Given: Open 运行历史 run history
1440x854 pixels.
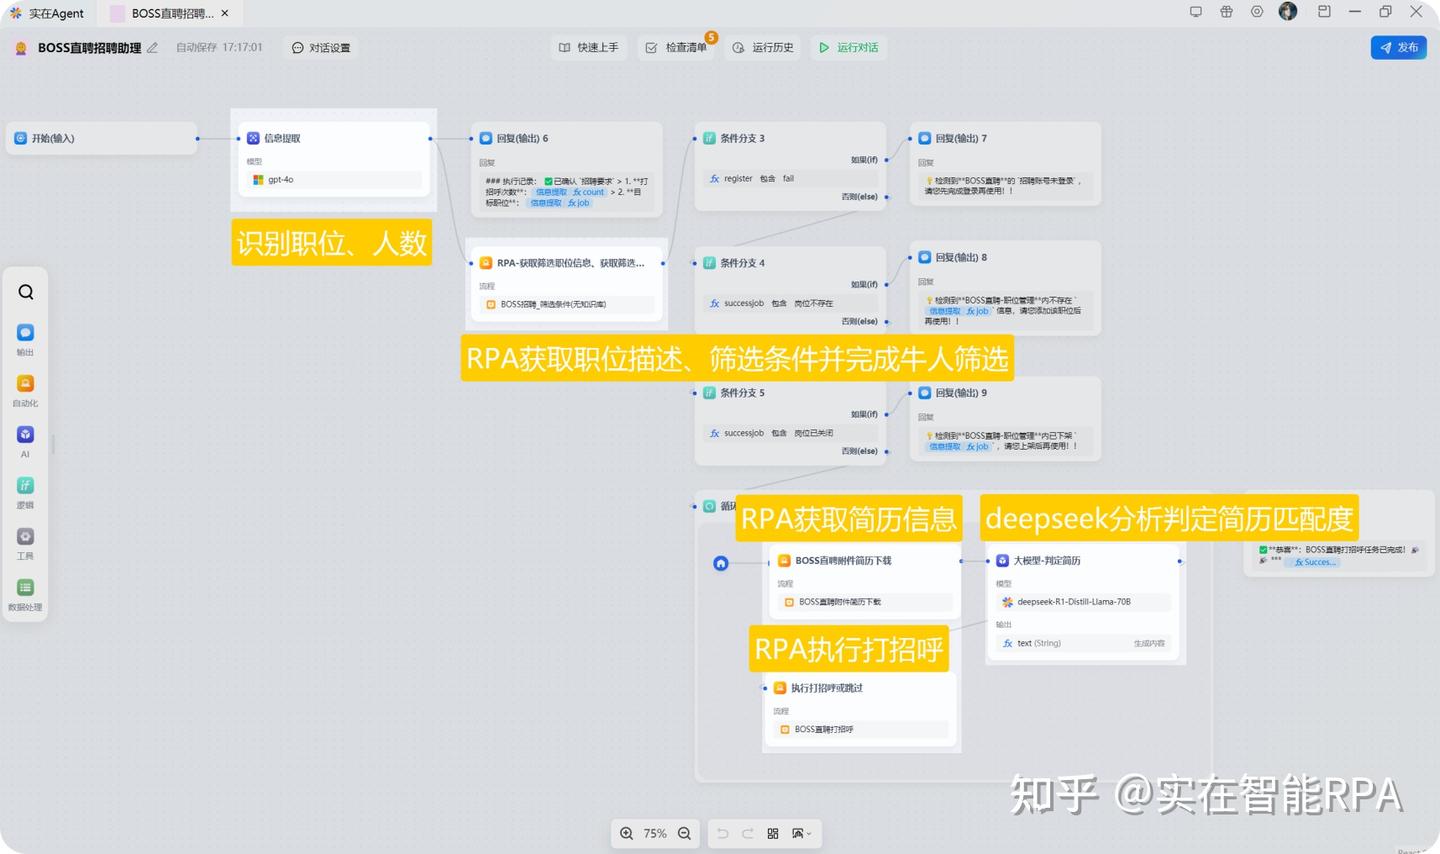Looking at the screenshot, I should click(x=763, y=47).
